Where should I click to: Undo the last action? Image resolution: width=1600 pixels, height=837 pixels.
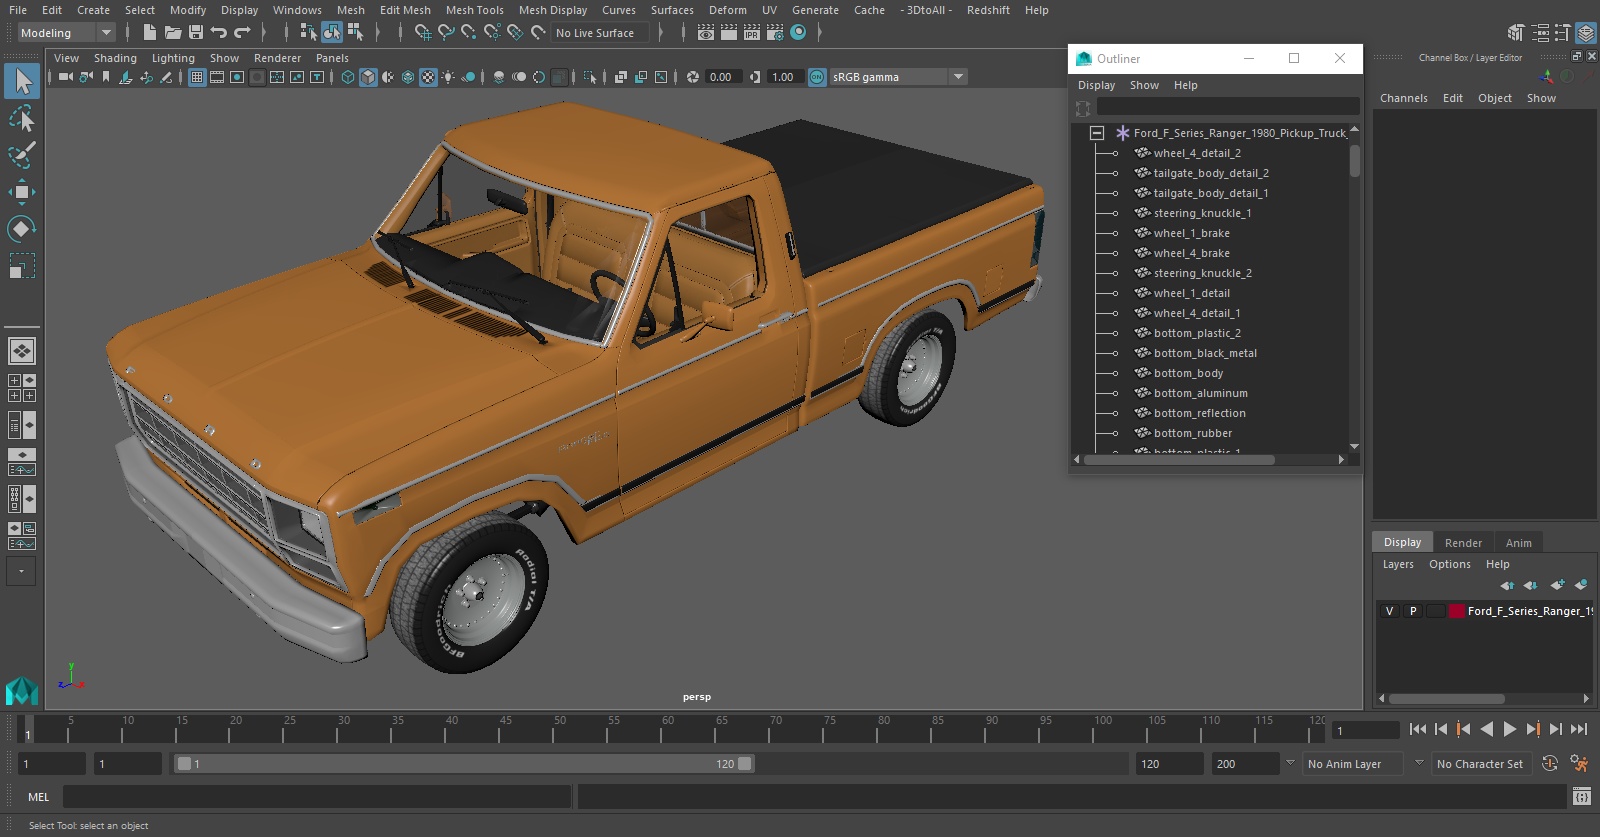click(219, 33)
